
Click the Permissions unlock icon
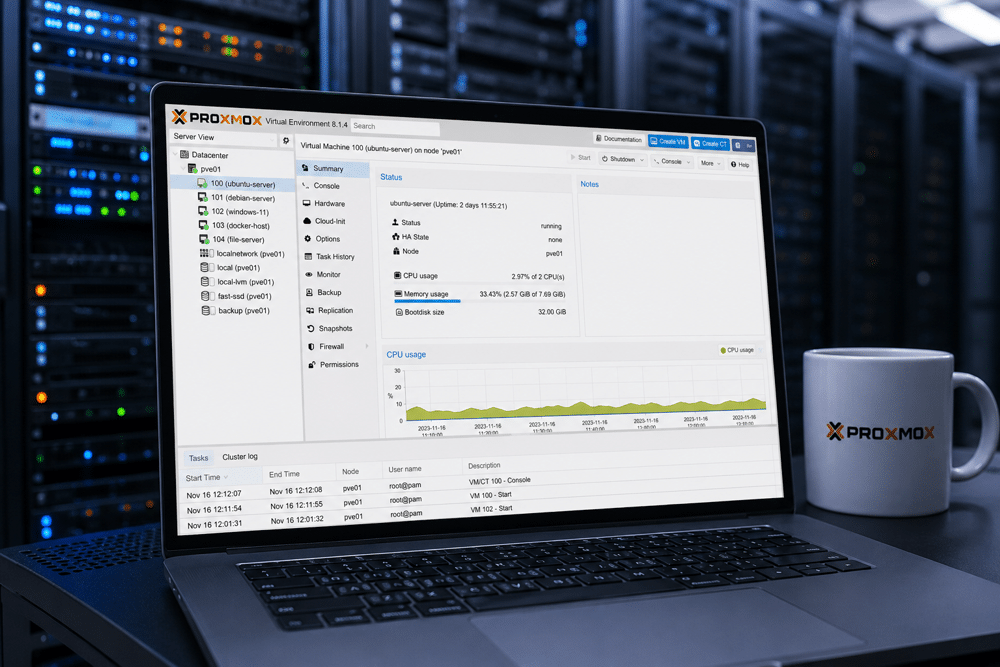click(312, 365)
